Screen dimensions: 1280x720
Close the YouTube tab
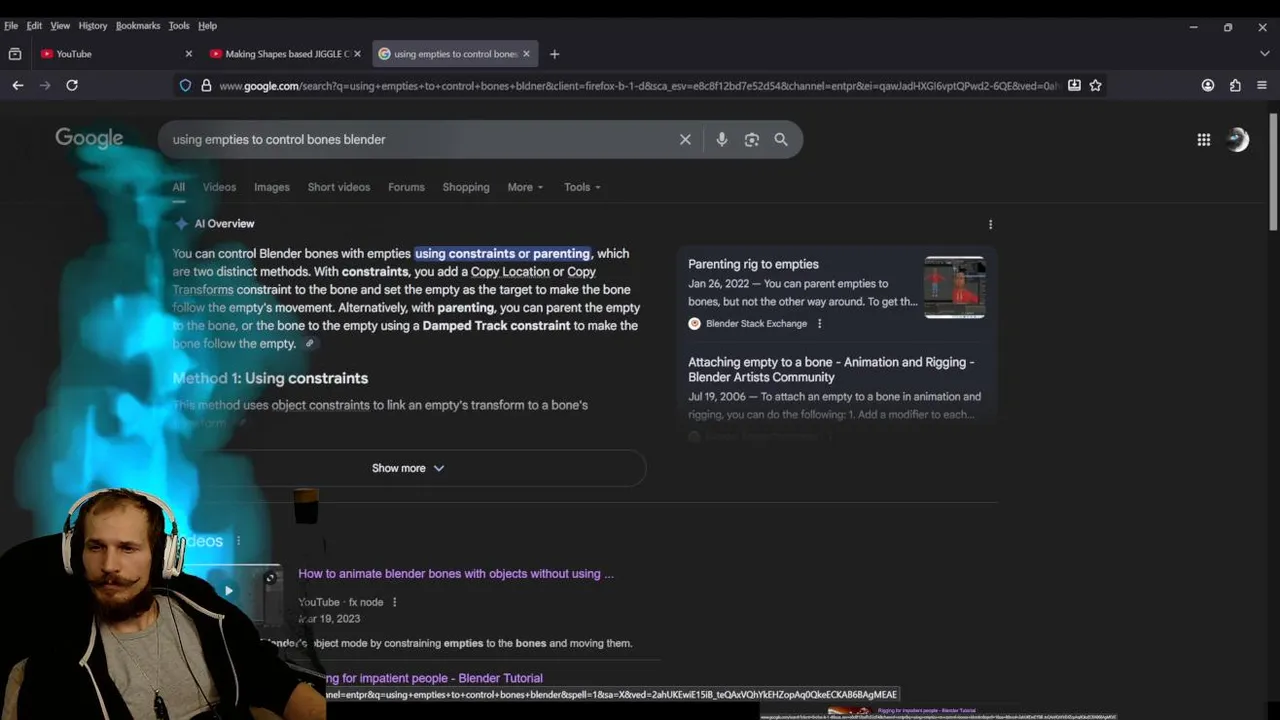[x=189, y=54]
